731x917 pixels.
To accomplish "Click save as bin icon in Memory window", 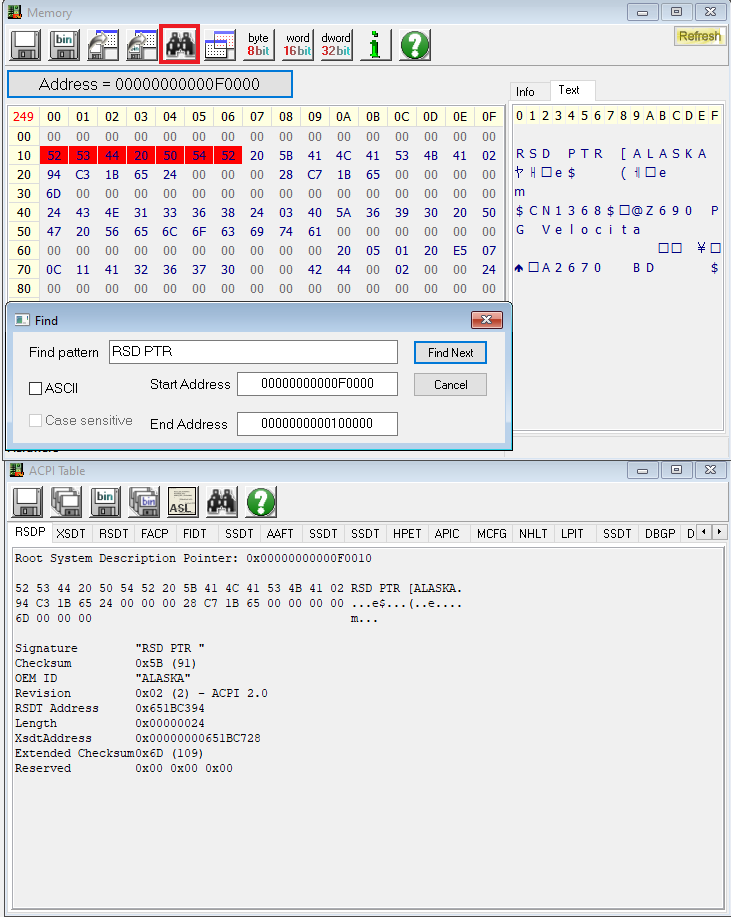I will (x=64, y=45).
